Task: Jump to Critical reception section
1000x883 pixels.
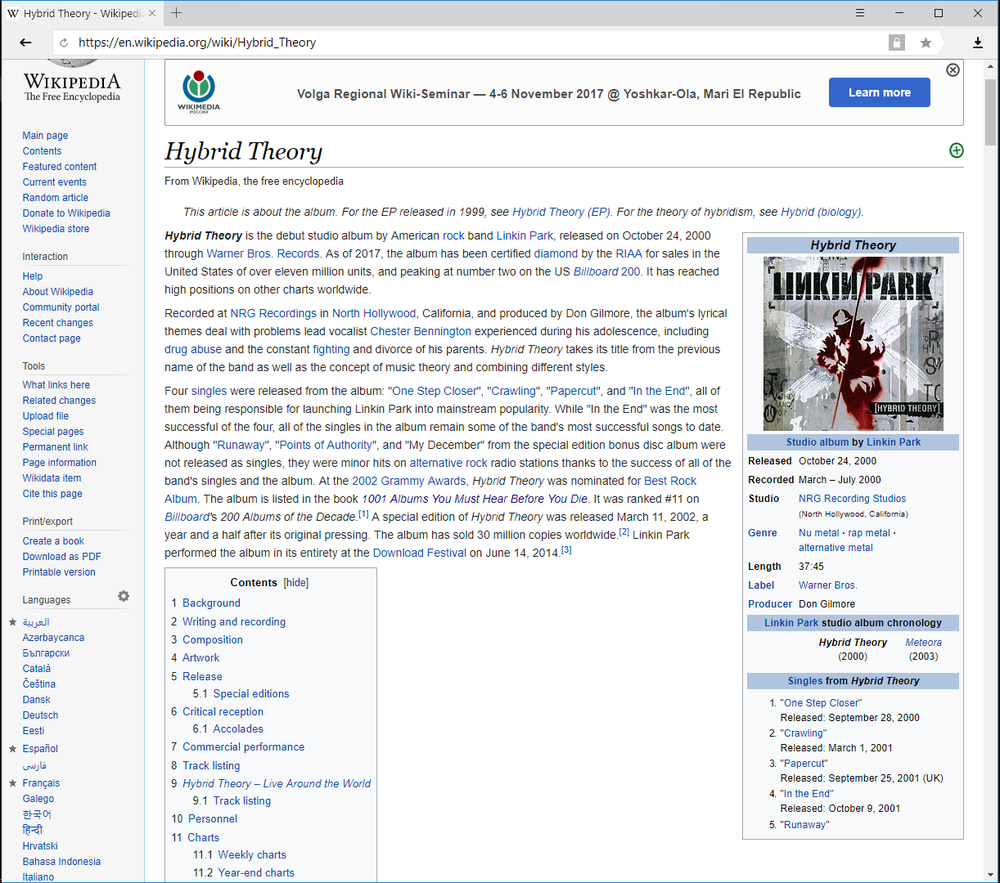Action: [222, 712]
